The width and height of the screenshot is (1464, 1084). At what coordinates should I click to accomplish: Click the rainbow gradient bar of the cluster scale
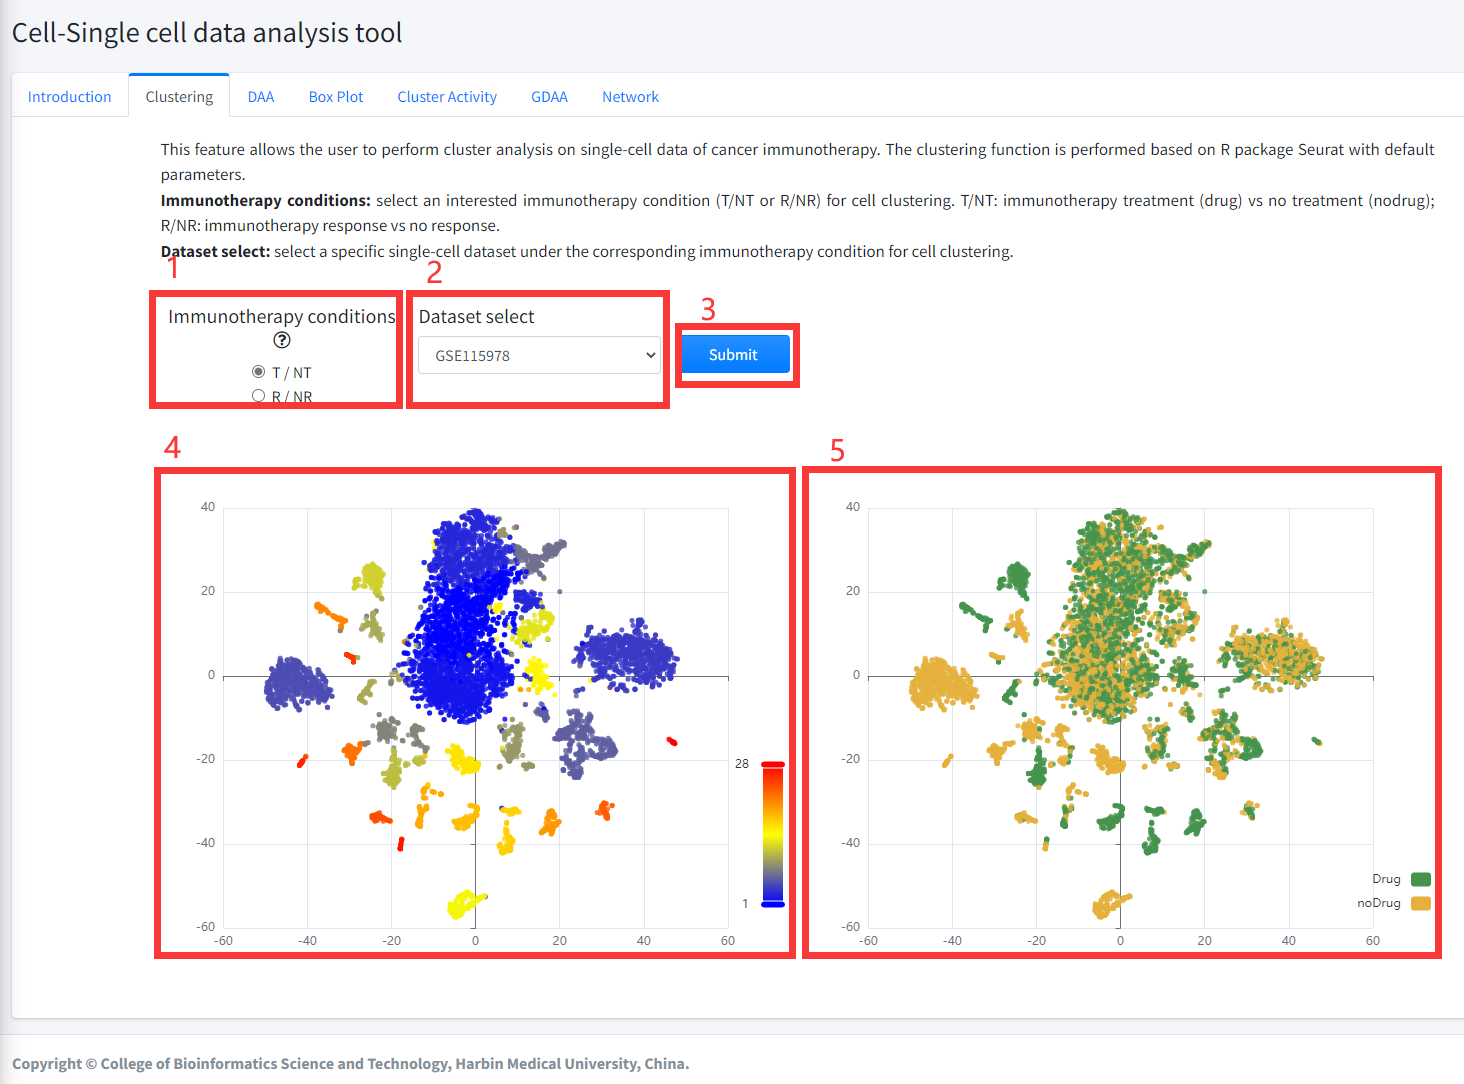773,834
